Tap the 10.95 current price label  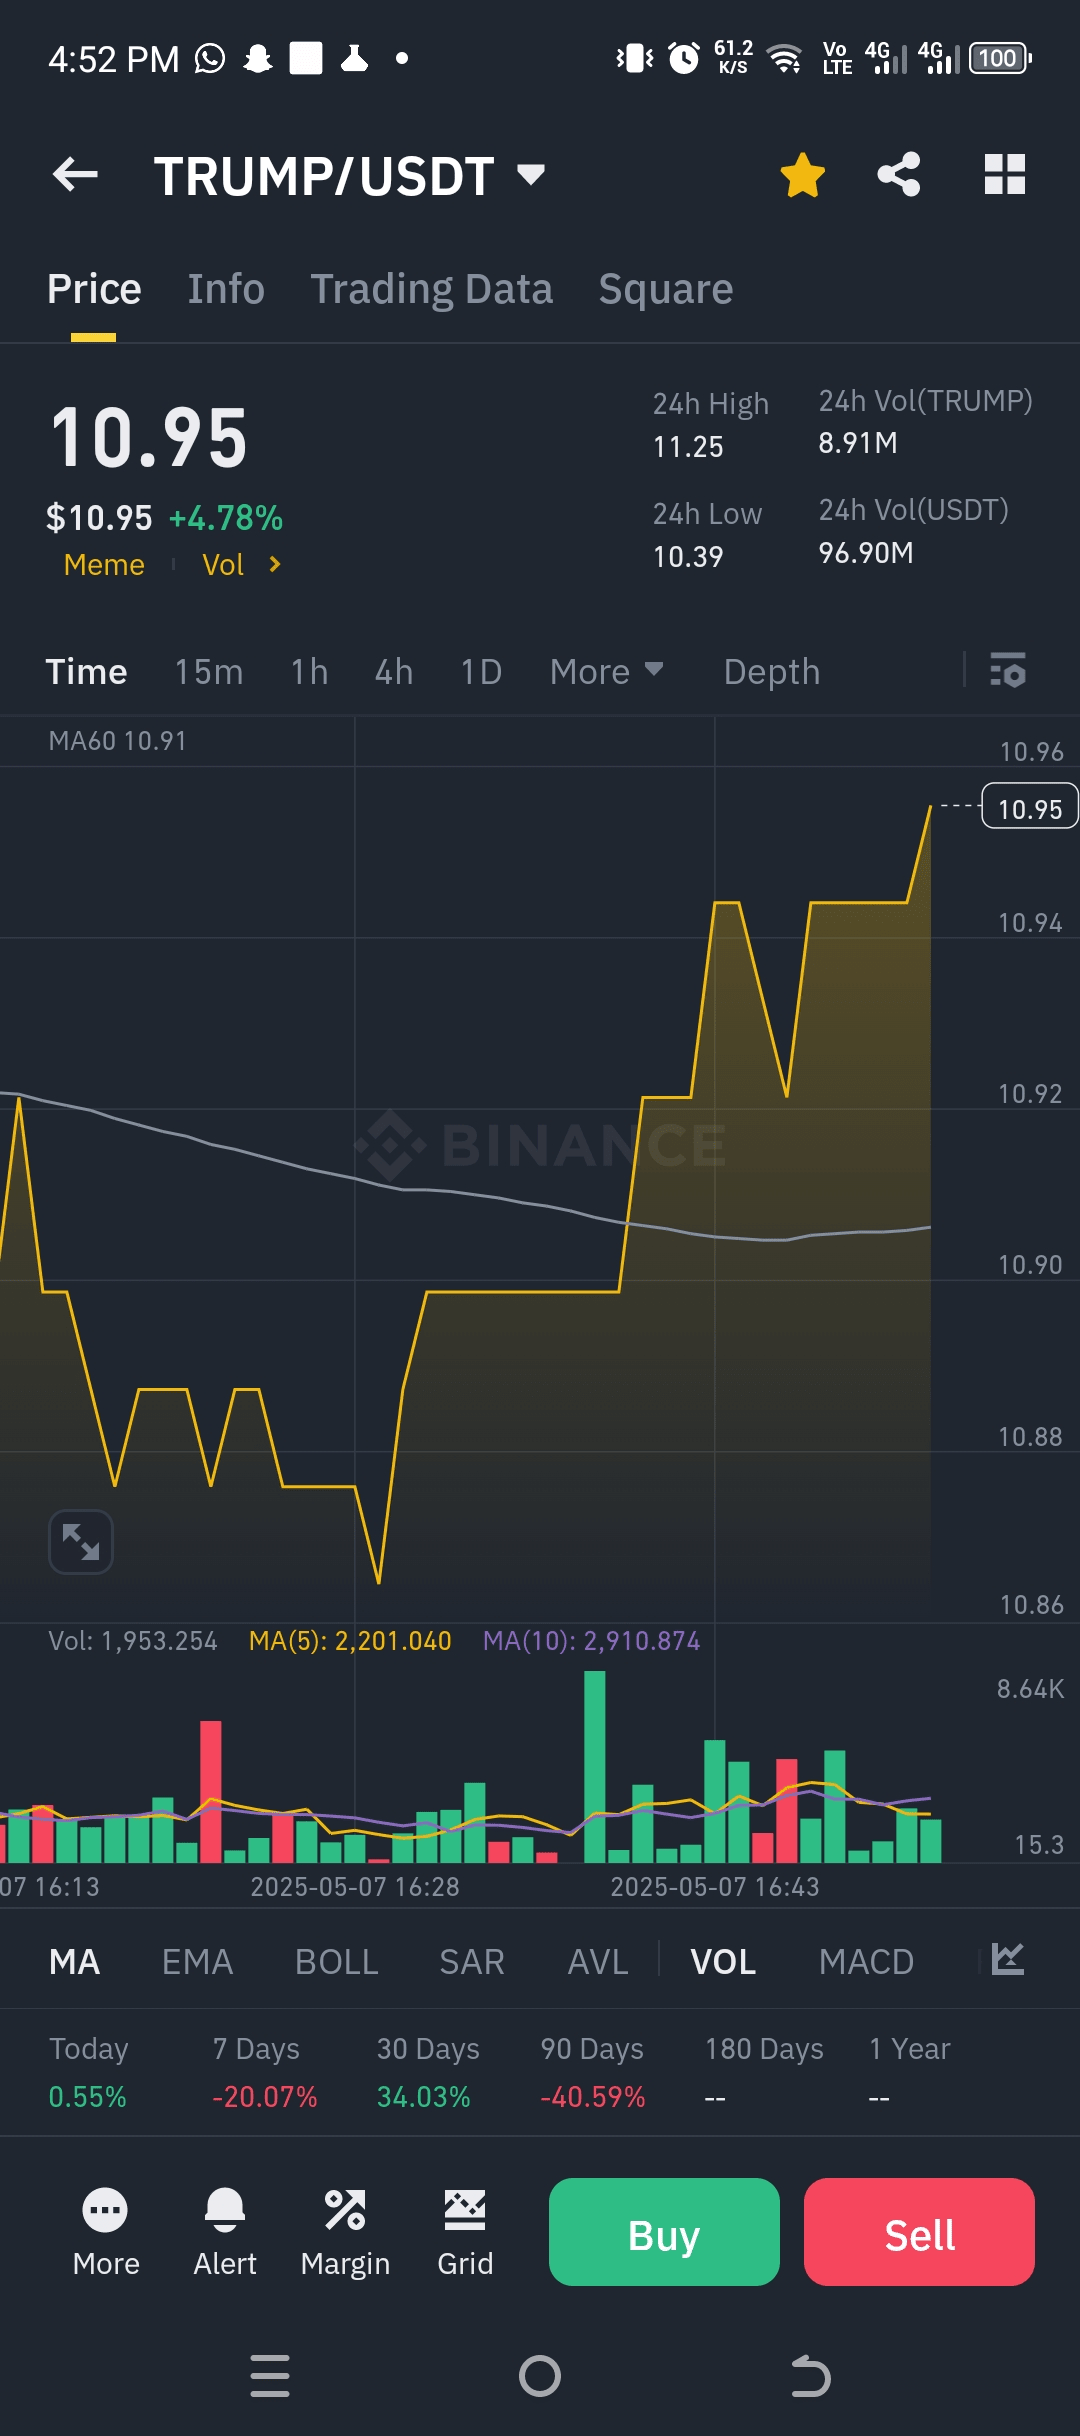point(1030,808)
